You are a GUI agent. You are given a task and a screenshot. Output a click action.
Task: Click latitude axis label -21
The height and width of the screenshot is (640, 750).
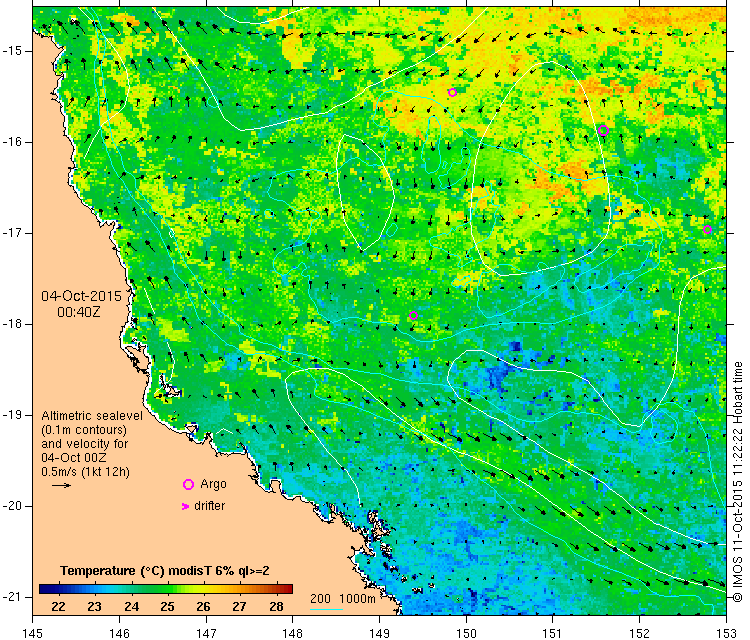click(13, 597)
